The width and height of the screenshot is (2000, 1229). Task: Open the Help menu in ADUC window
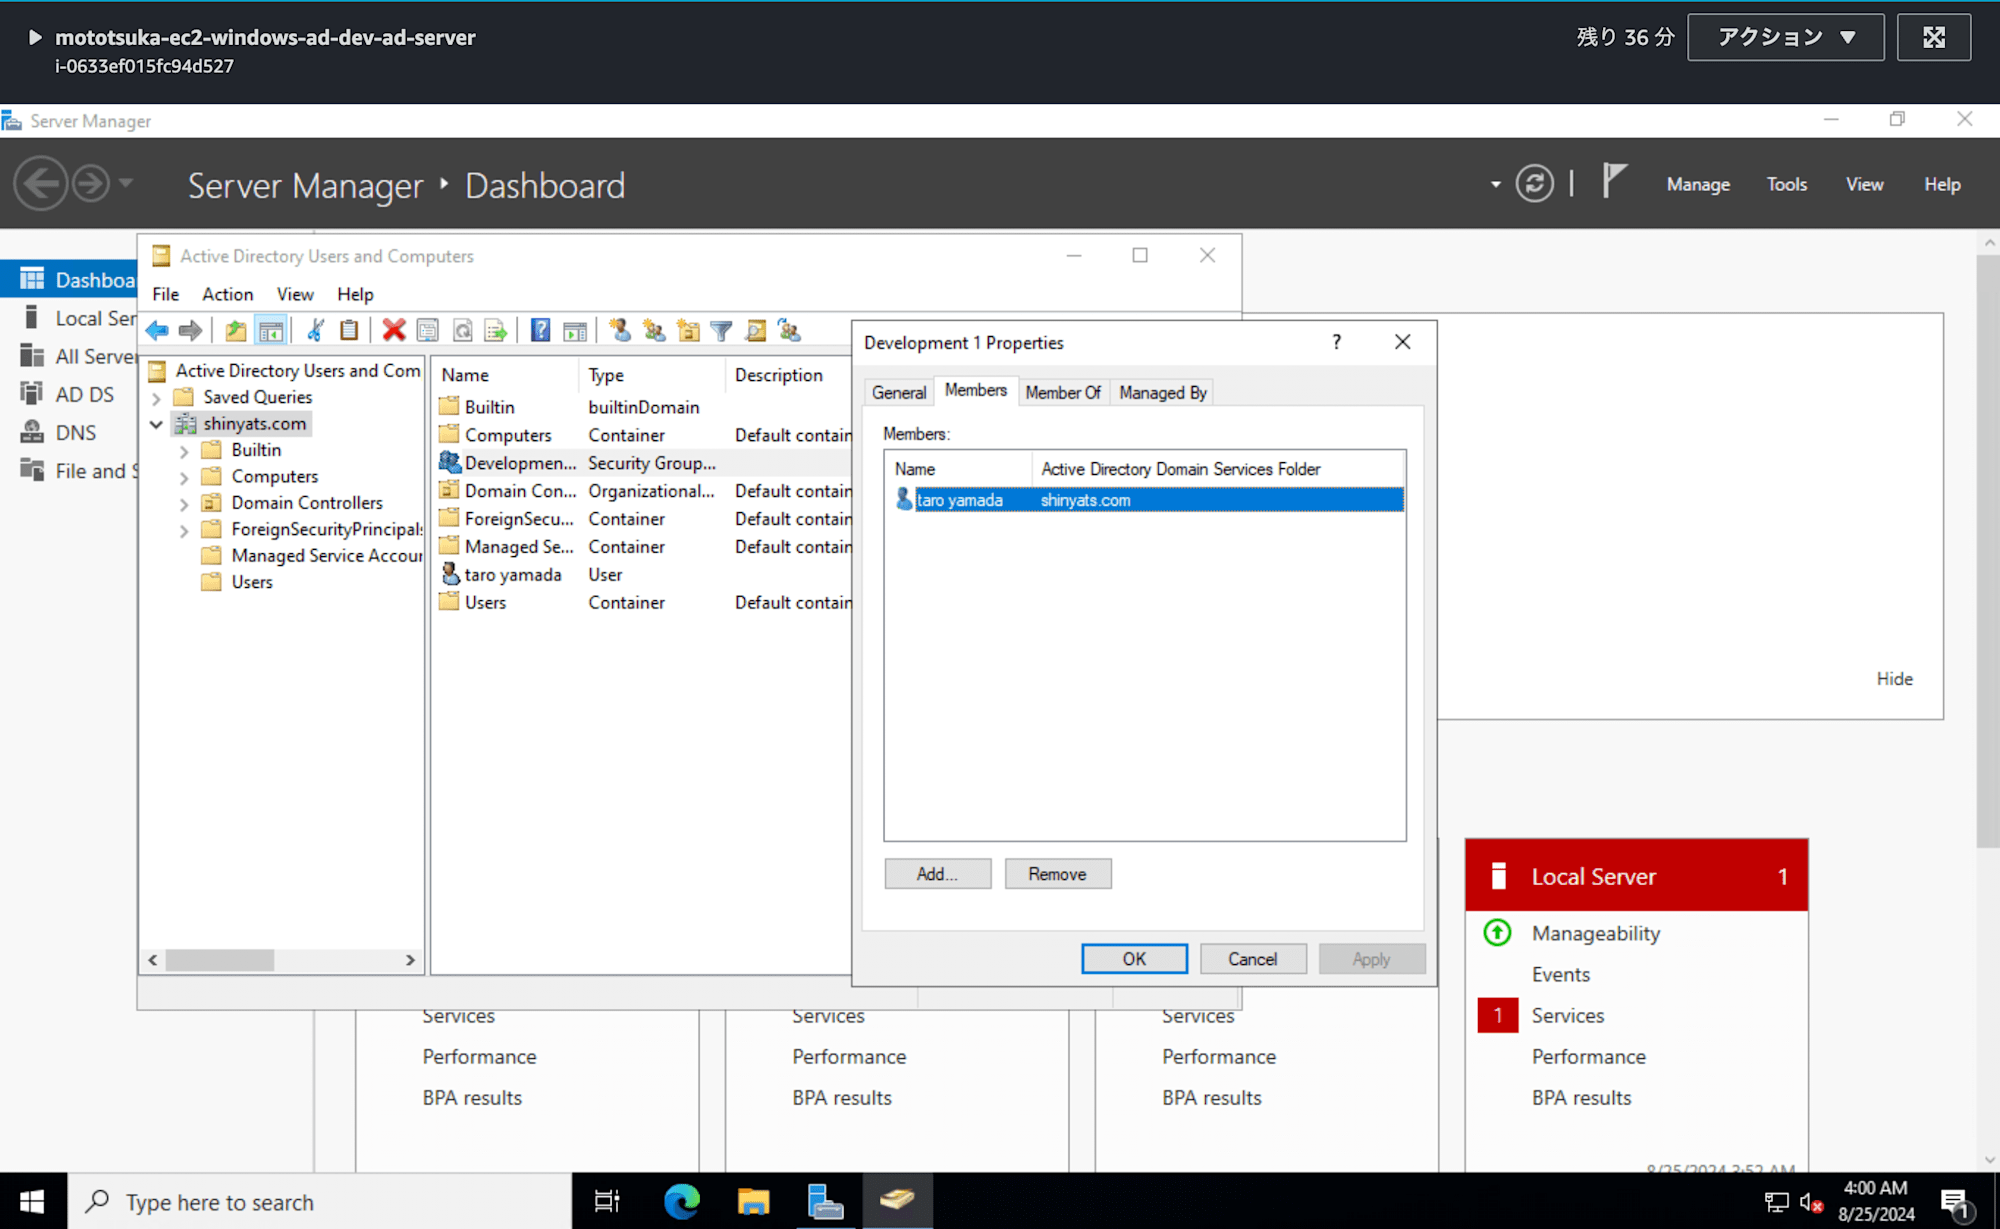[x=355, y=294]
